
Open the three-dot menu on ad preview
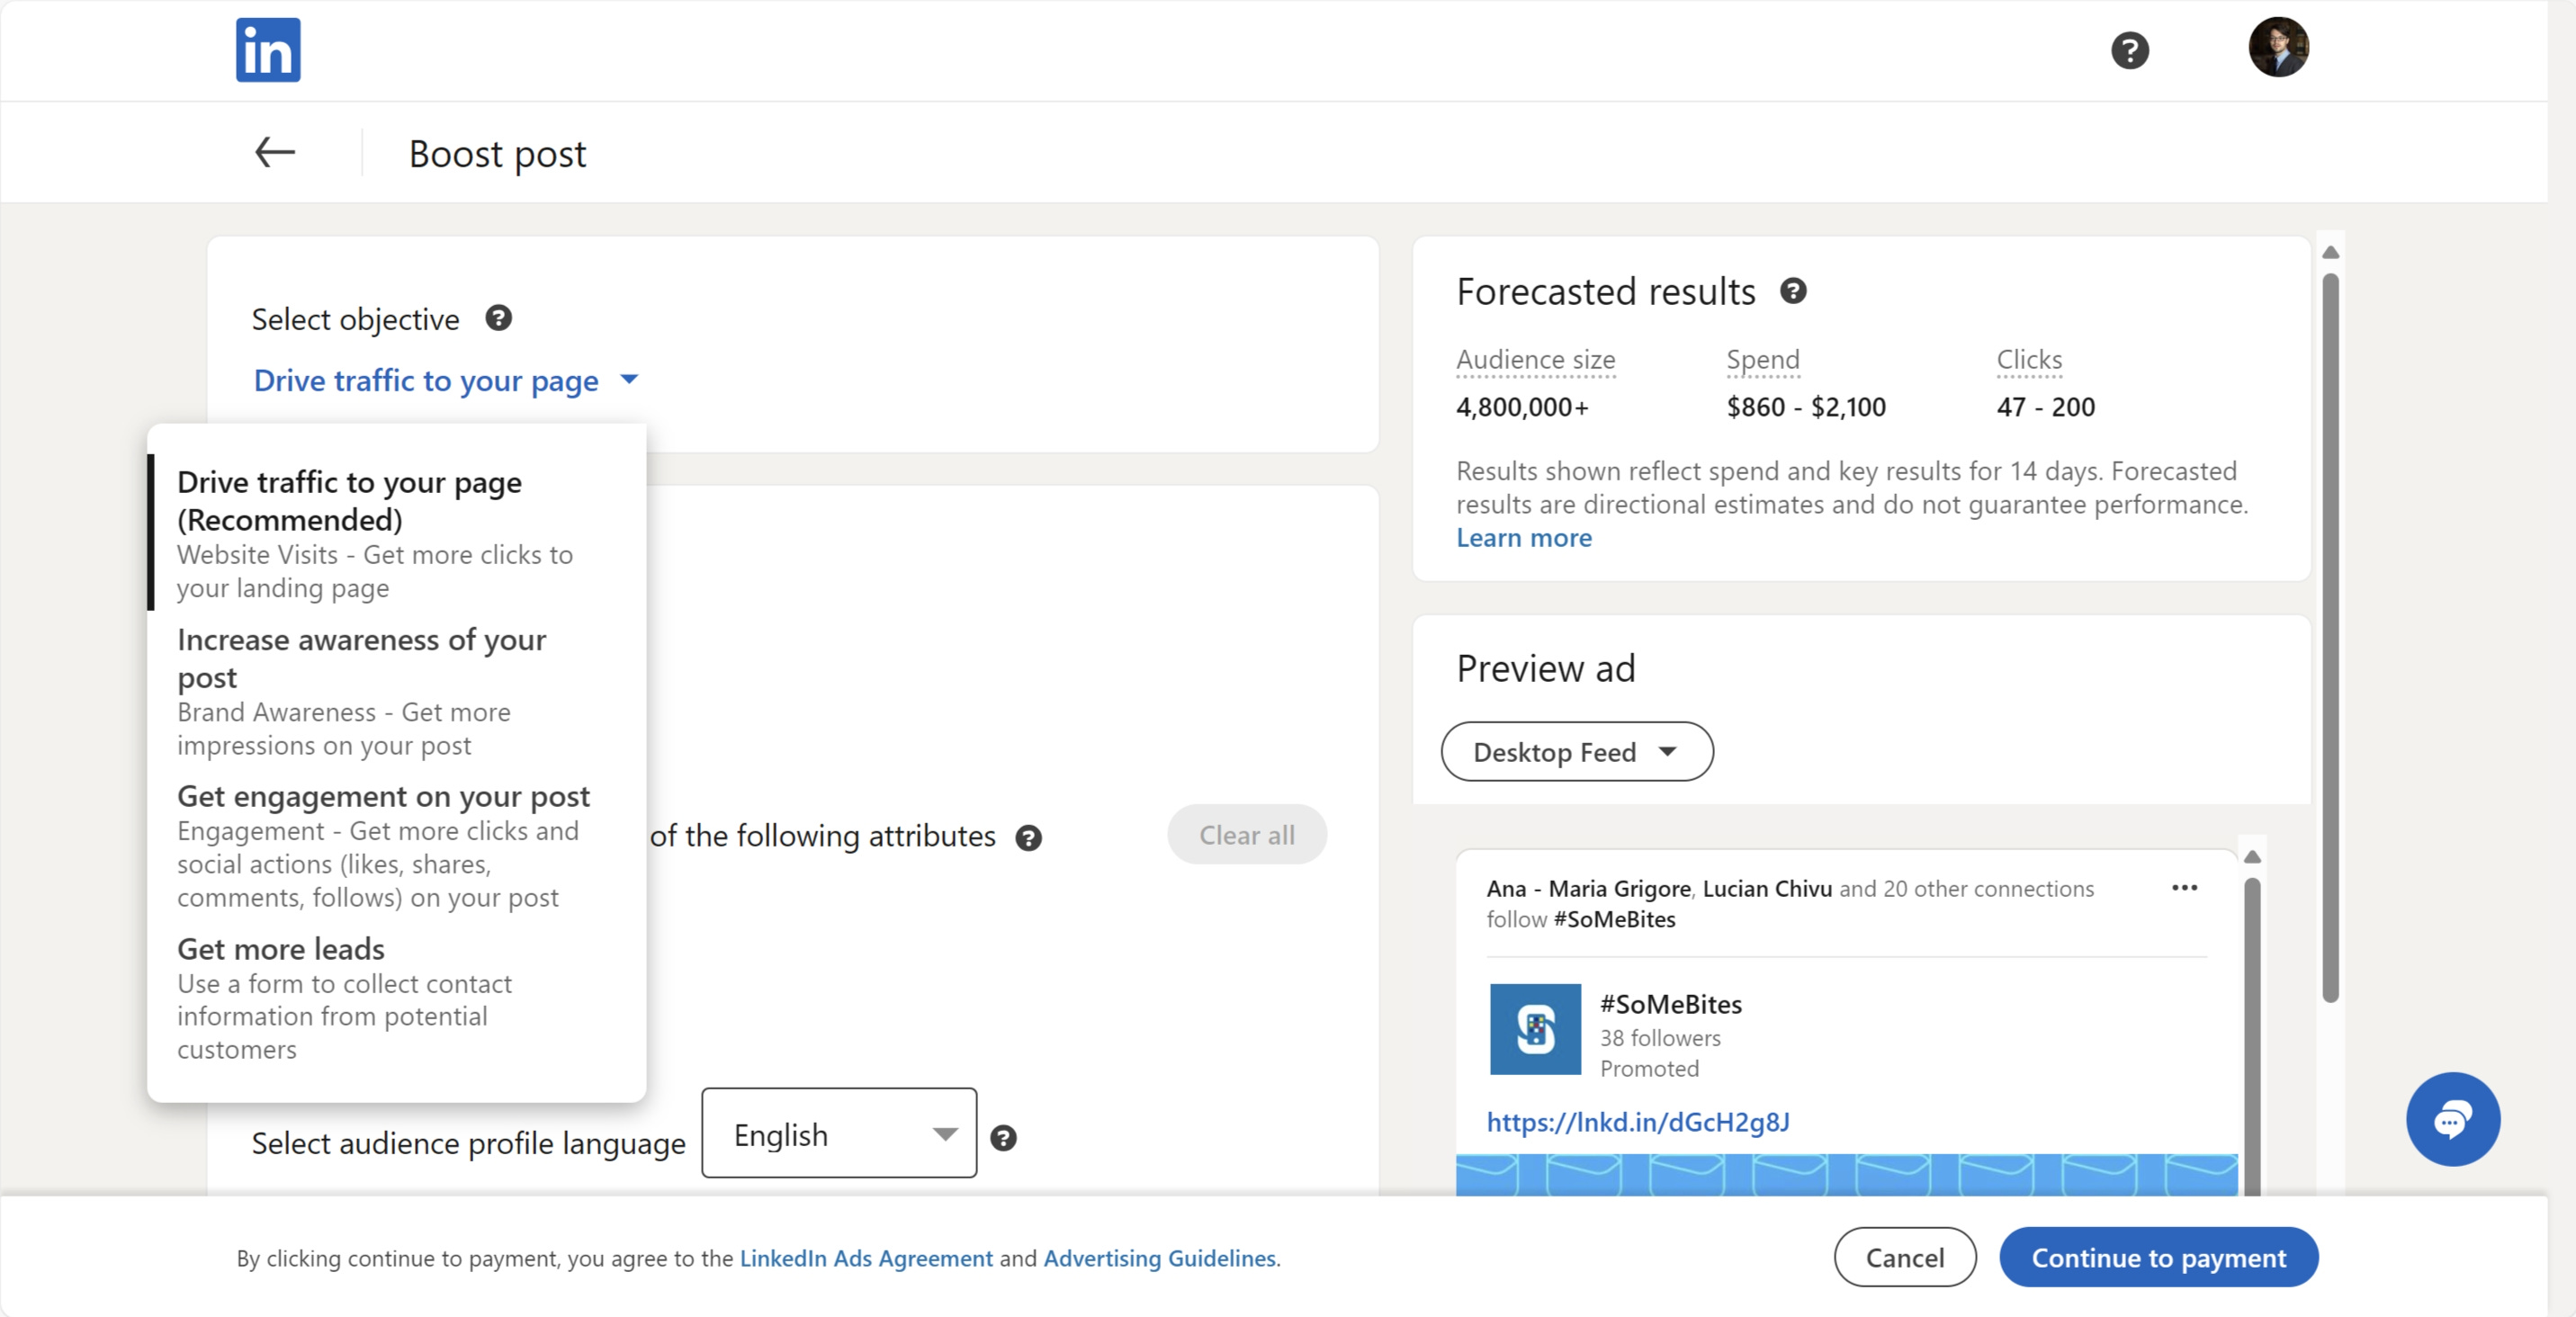coord(2184,888)
